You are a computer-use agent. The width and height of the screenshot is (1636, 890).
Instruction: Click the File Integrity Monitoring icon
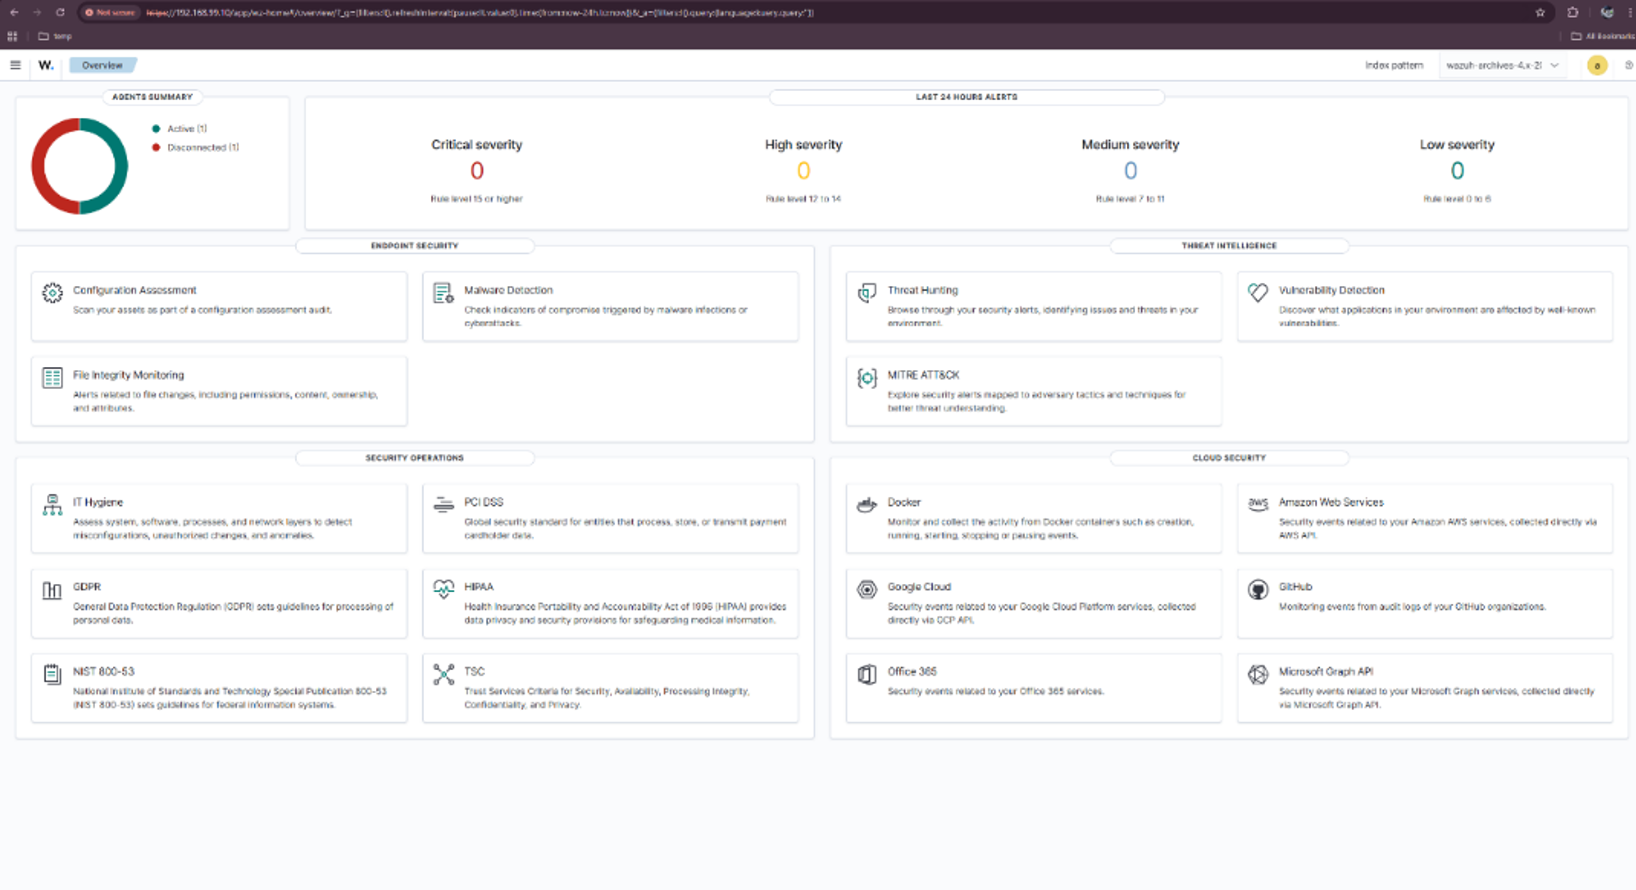point(52,377)
